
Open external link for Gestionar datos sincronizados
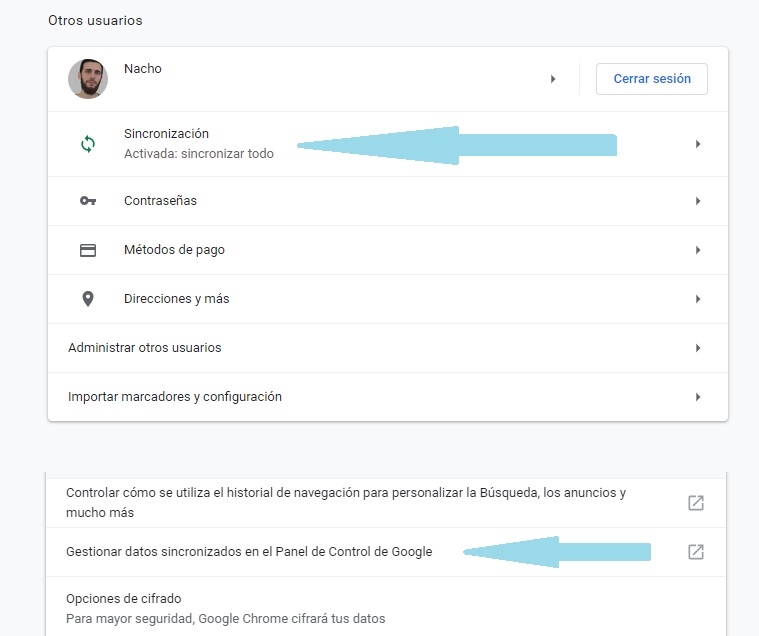(696, 552)
